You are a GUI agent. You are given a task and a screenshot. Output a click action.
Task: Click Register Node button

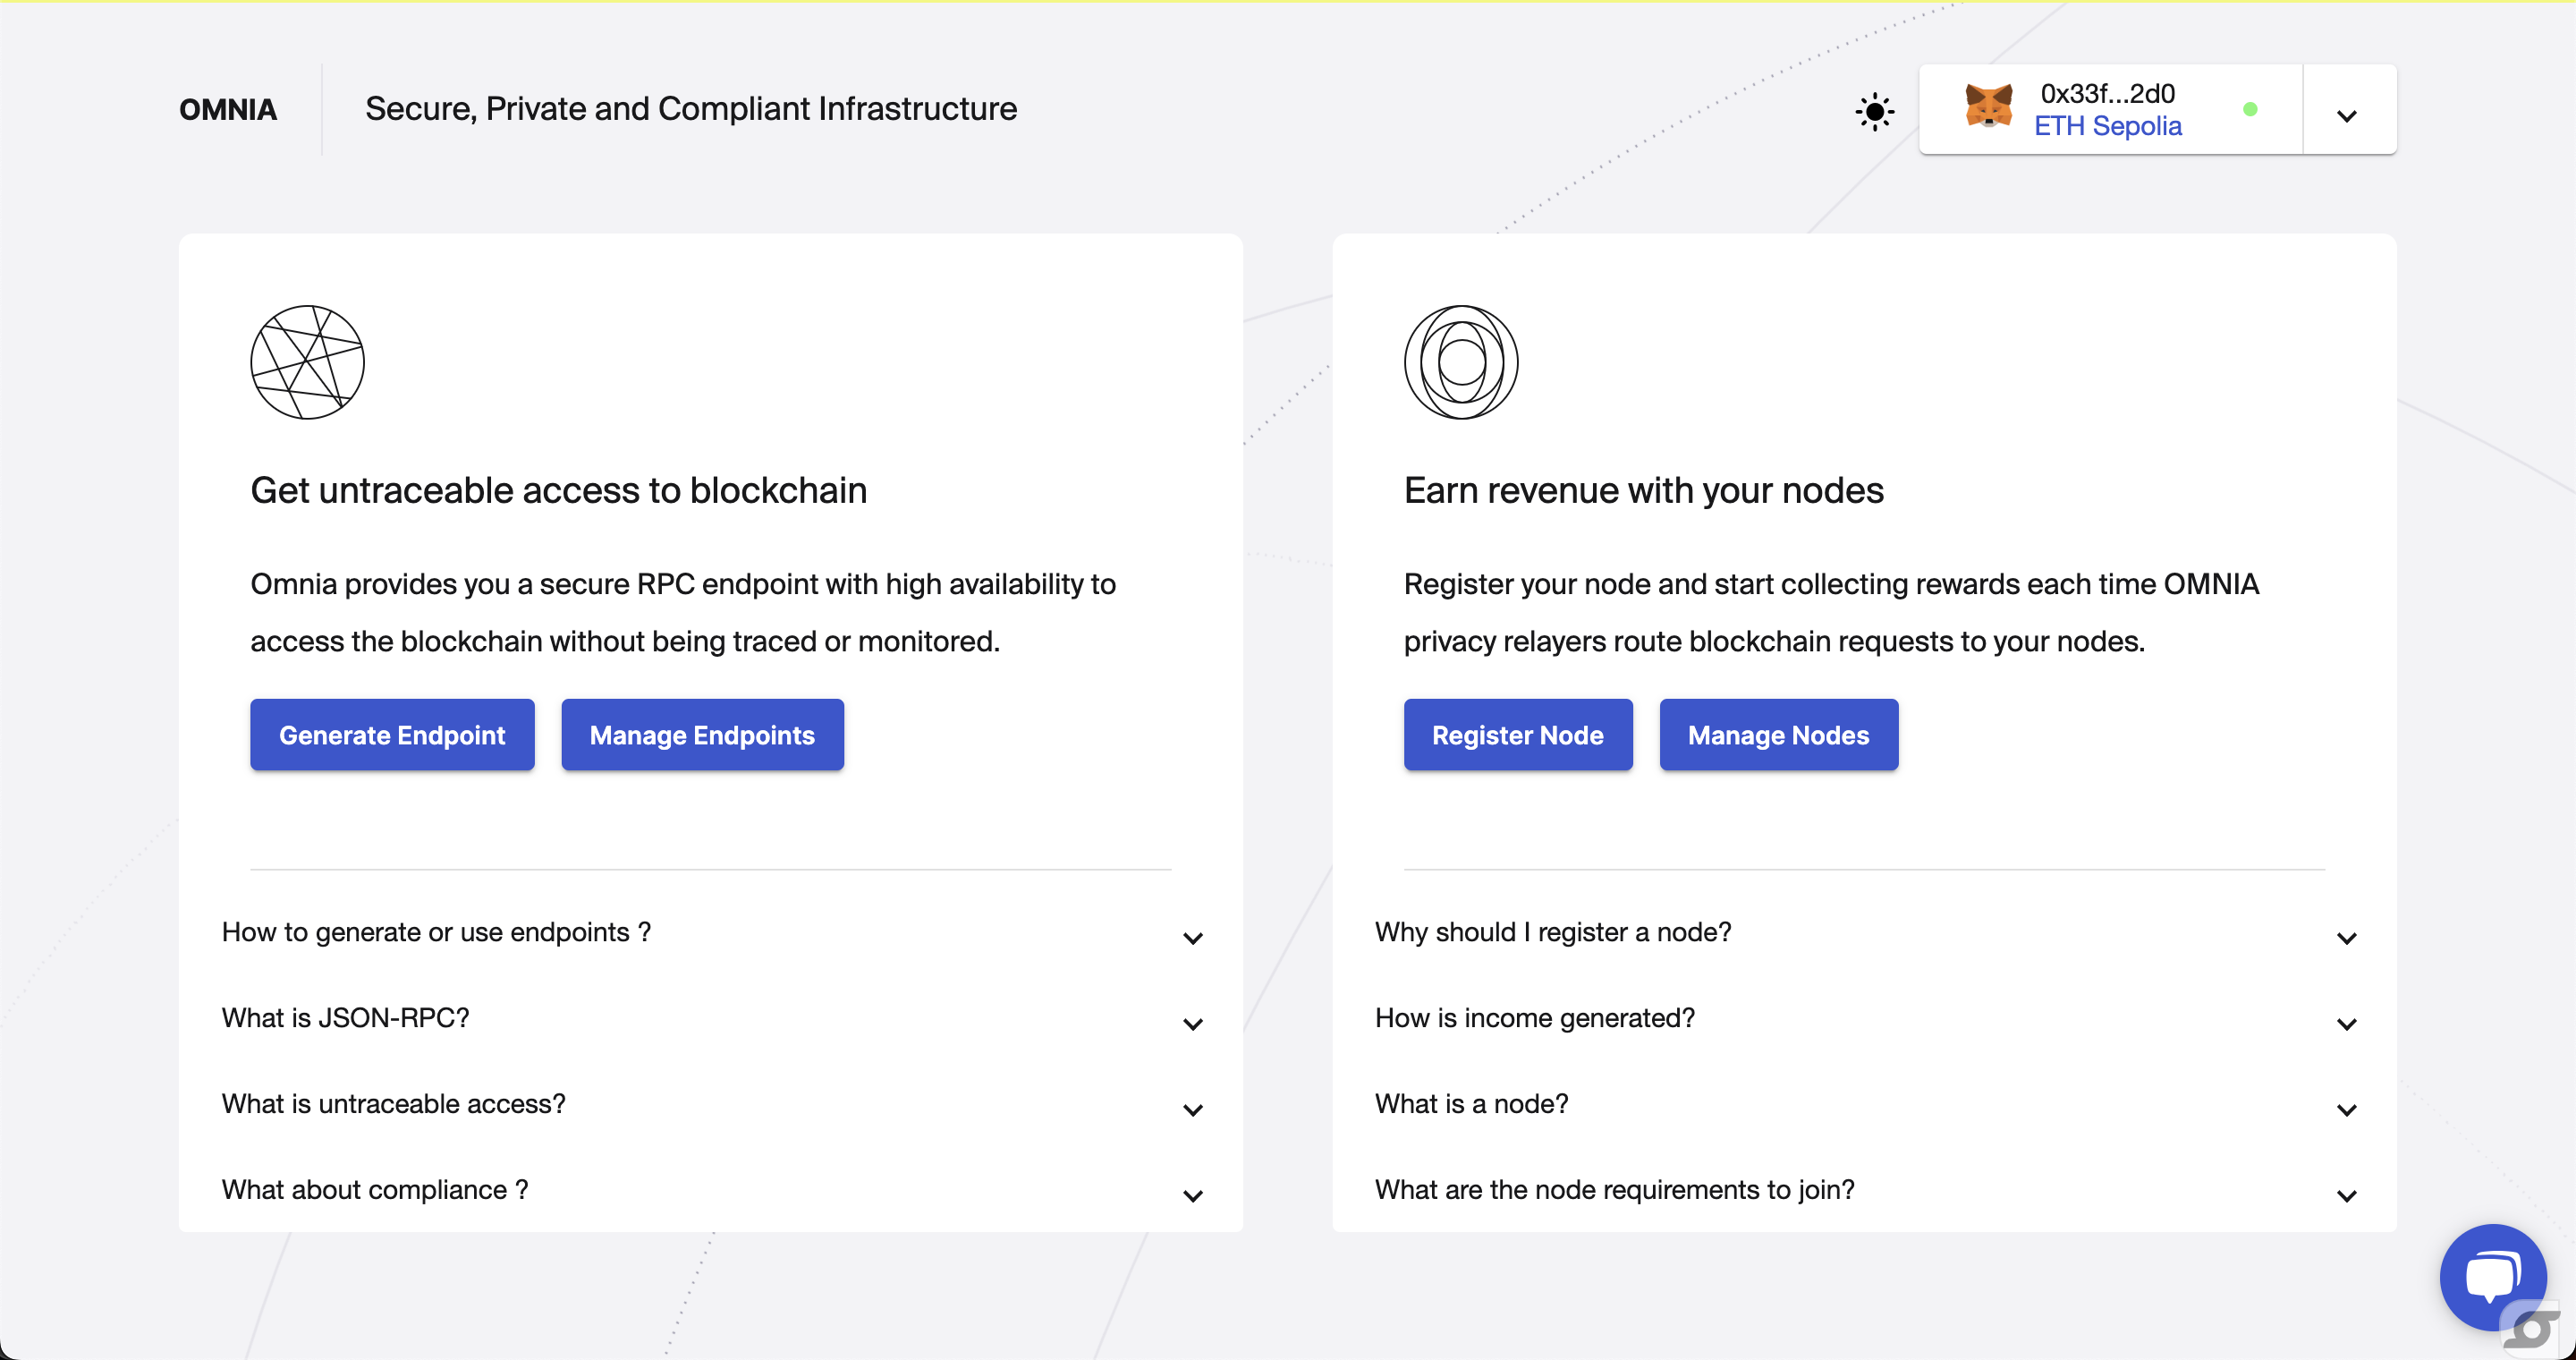[1518, 735]
